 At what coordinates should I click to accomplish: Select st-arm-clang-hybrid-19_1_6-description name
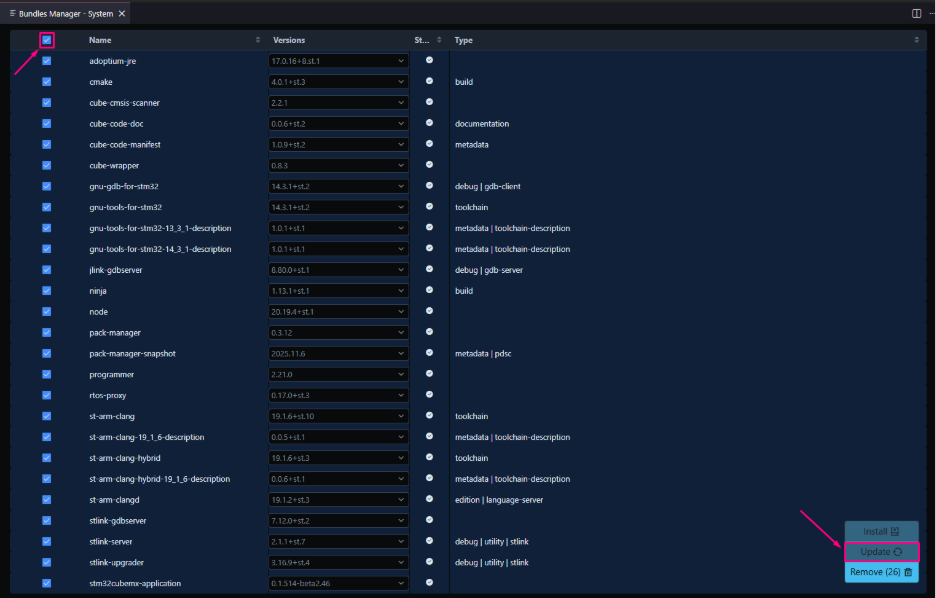point(159,479)
